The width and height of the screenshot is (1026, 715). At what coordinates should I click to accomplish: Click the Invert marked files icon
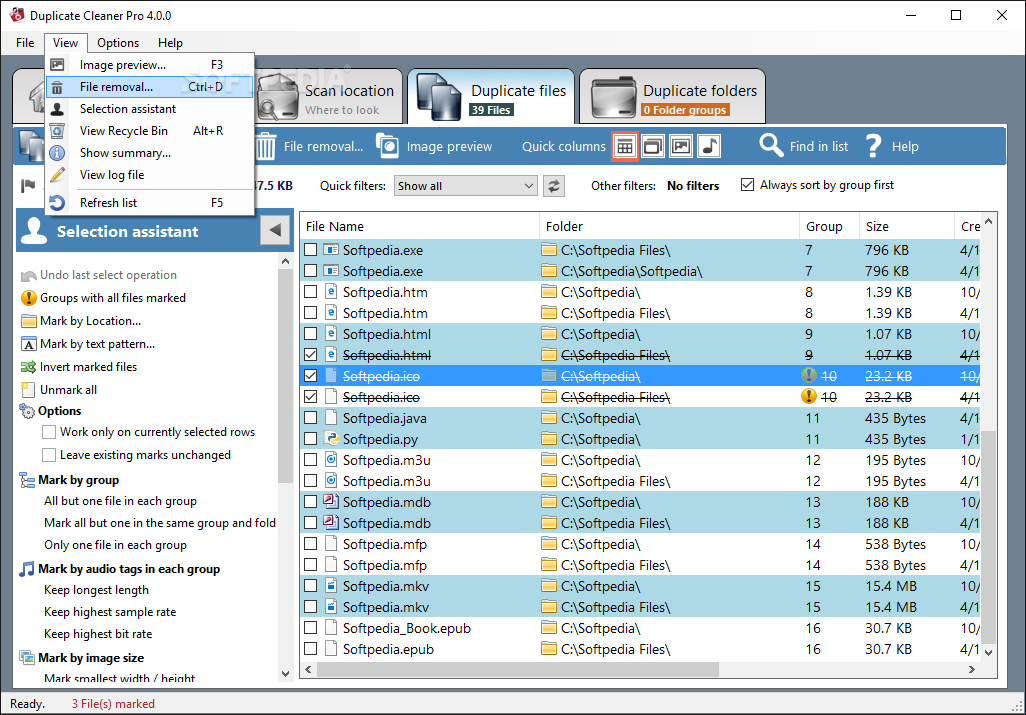[x=28, y=367]
